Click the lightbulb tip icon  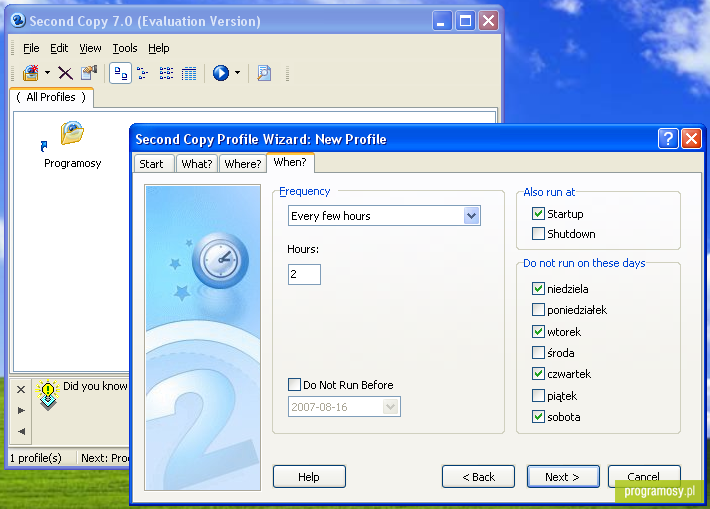48,395
